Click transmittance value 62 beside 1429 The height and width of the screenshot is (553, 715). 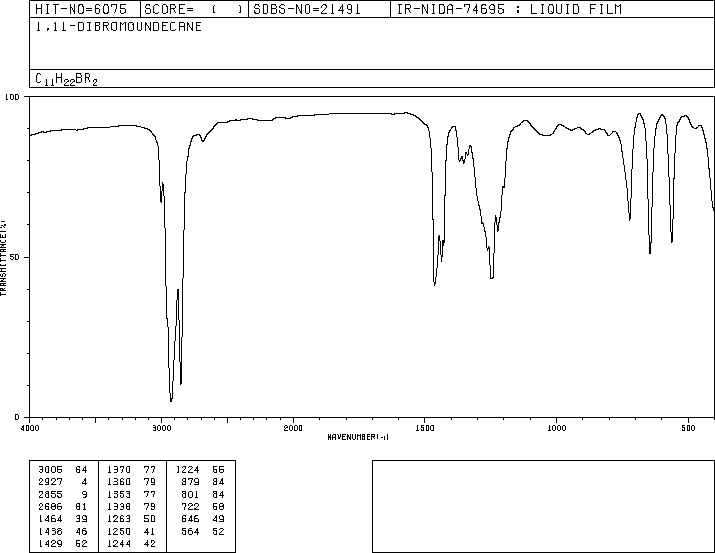click(81, 543)
